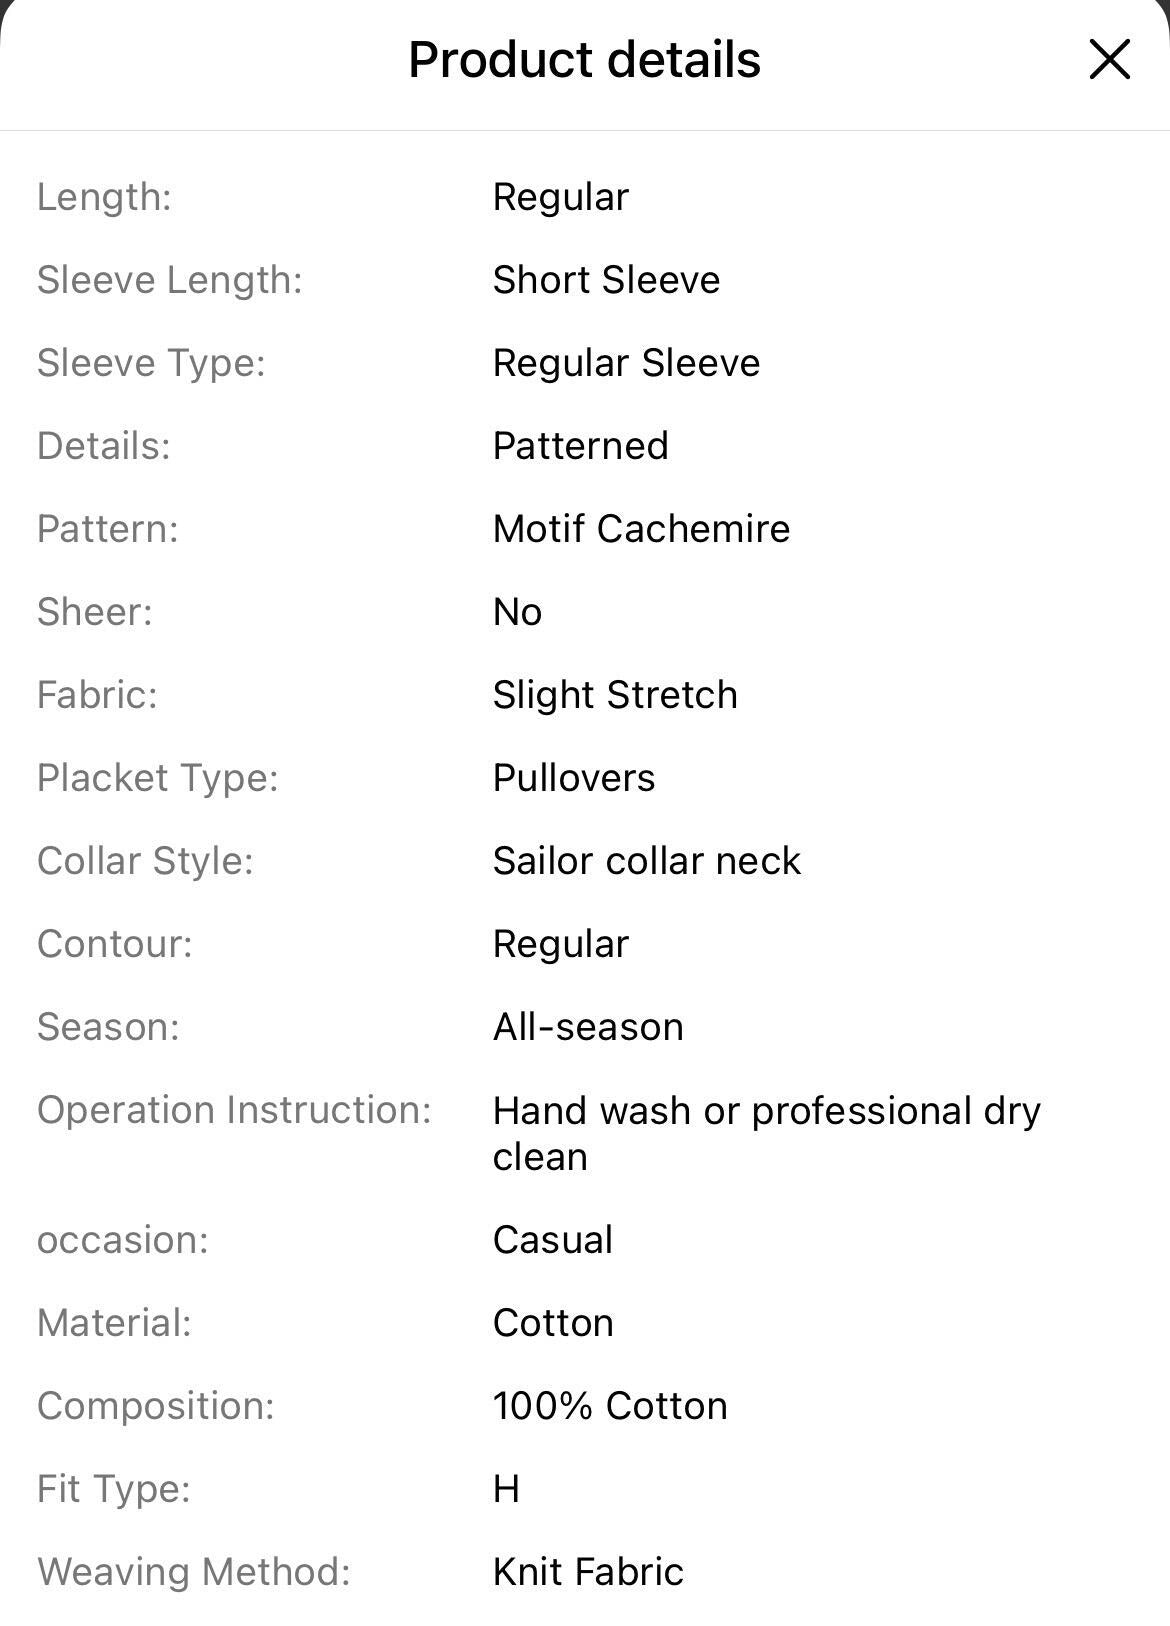Tap the 100% Cotton composition value
This screenshot has height=1626, width=1170.
tap(610, 1406)
